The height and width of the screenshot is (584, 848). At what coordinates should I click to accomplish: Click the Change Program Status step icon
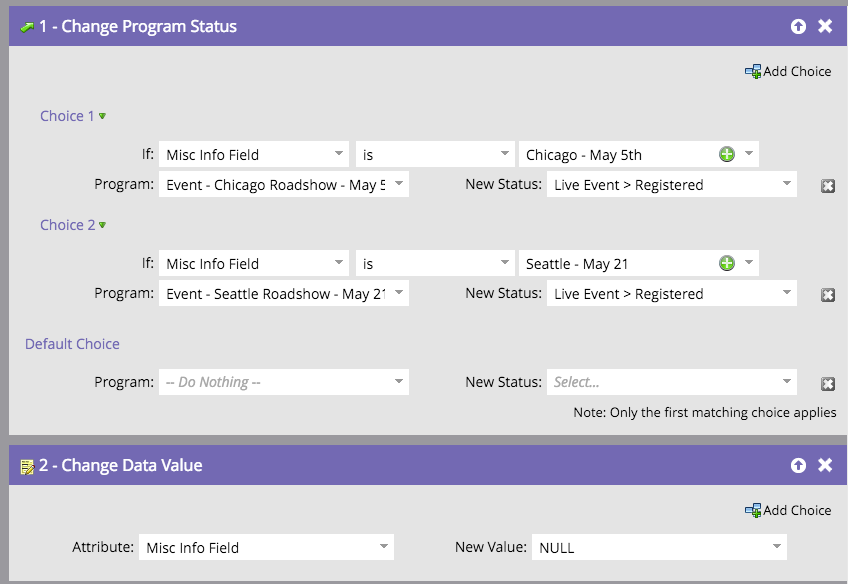(25, 26)
